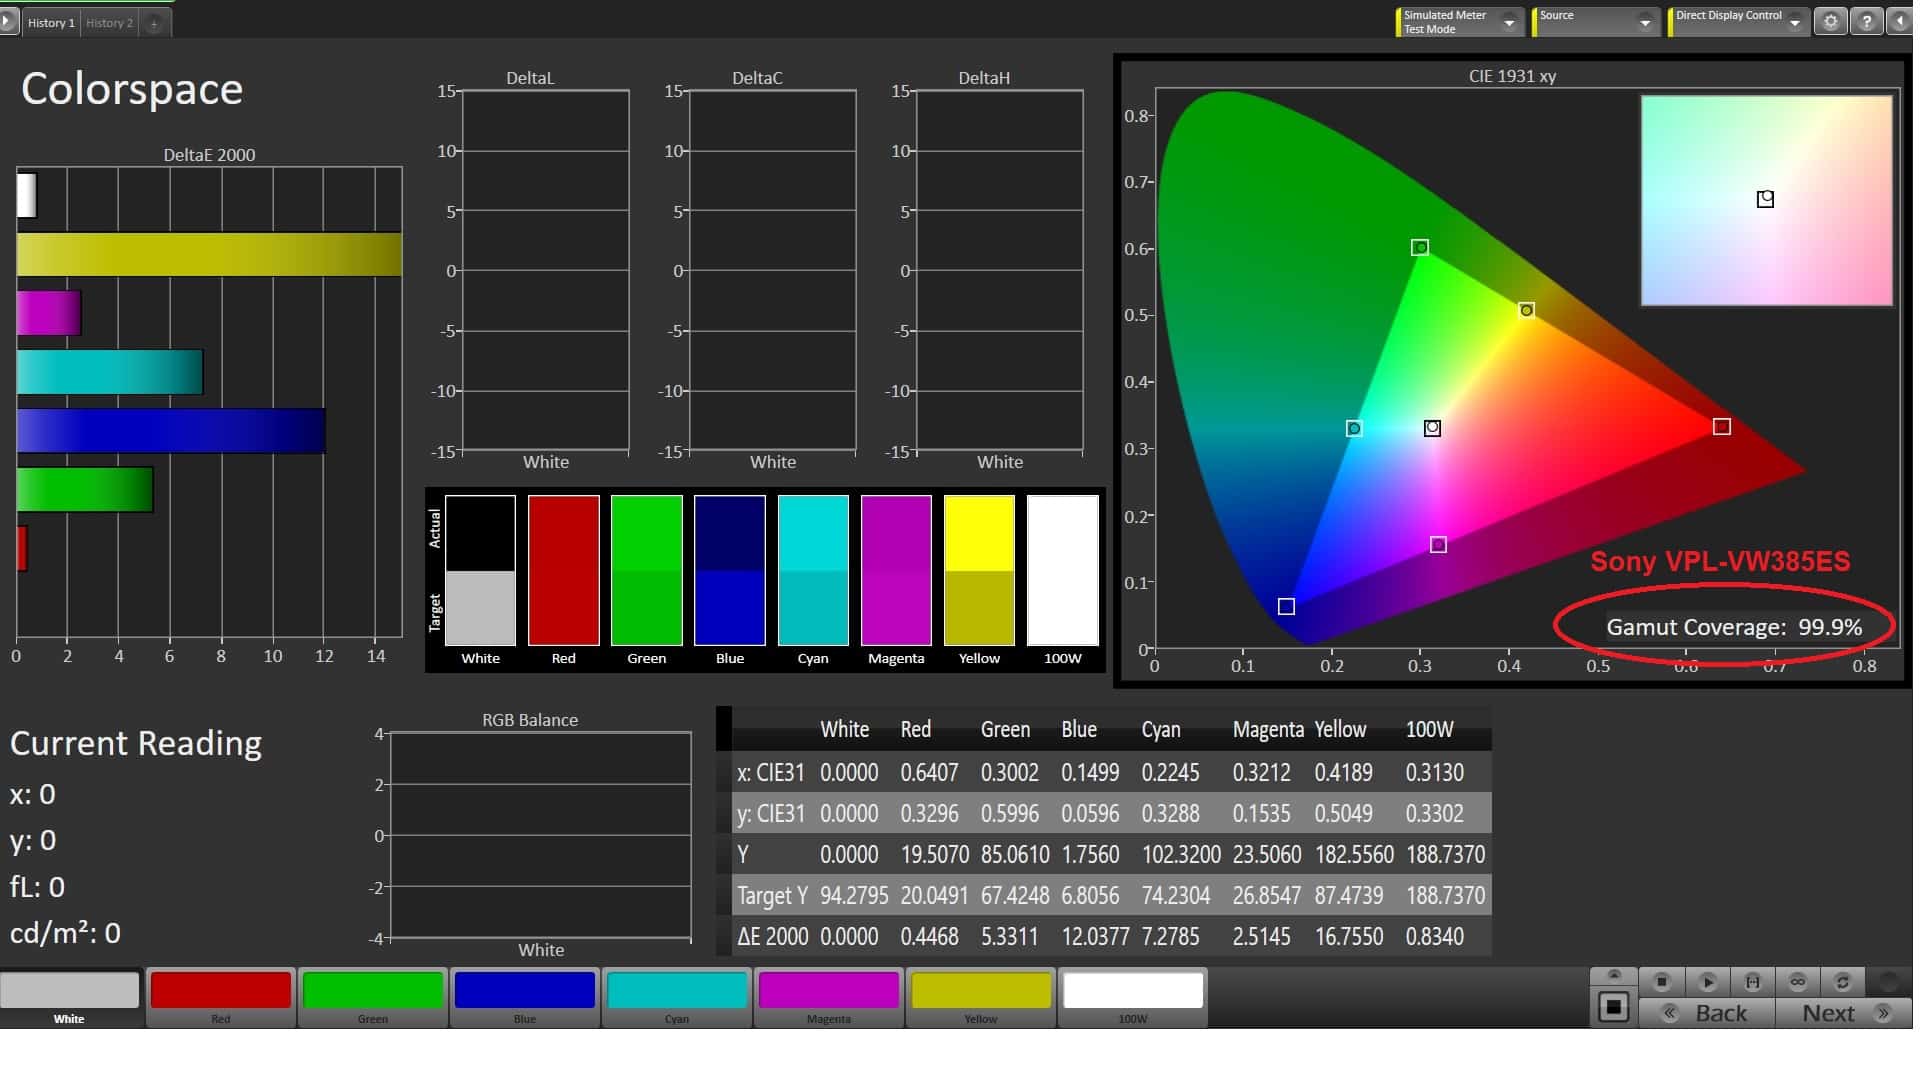
Task: Click the blue DeltaE 2000 bar
Action: coord(171,431)
